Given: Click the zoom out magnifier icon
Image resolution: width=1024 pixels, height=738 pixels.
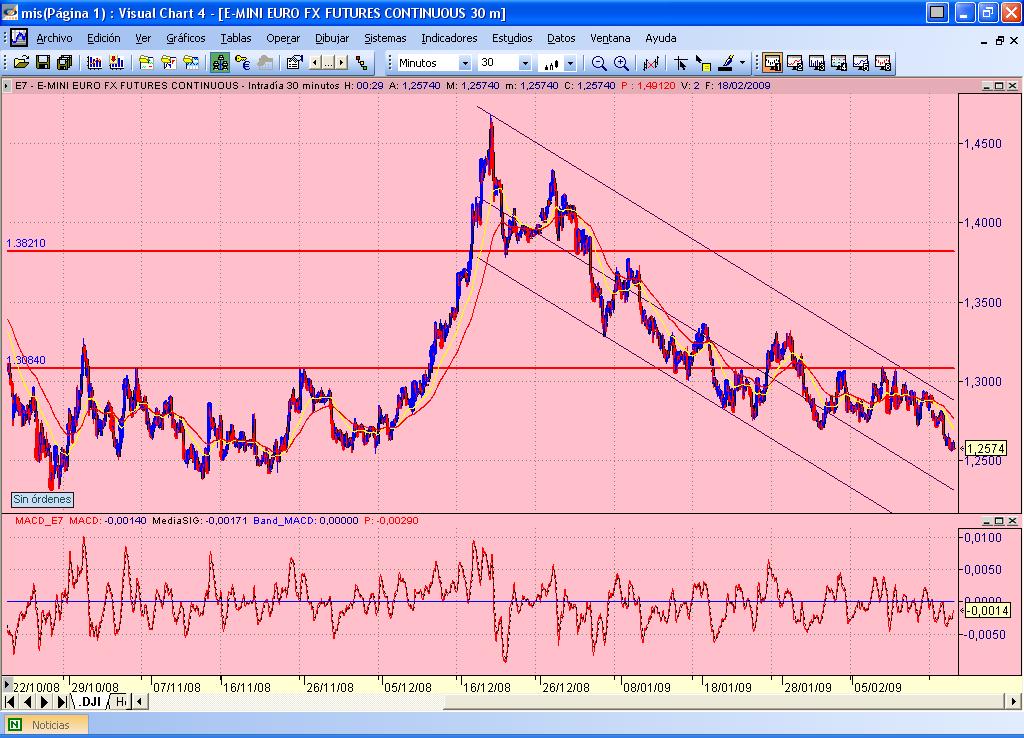Looking at the screenshot, I should (599, 63).
